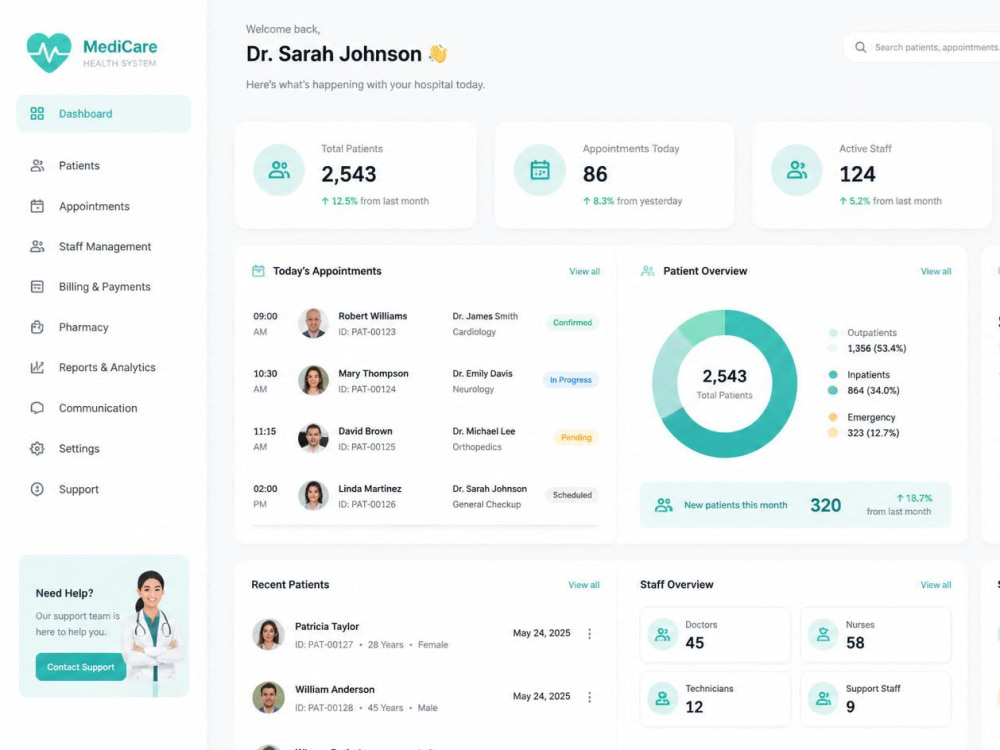Click Robert Williams' avatar photo
1000x750 pixels.
pos(313,323)
